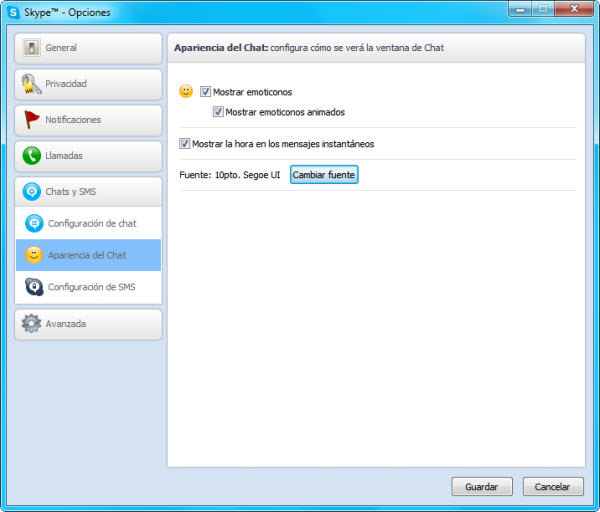Collapse the Chats y SMS section

tap(88, 192)
